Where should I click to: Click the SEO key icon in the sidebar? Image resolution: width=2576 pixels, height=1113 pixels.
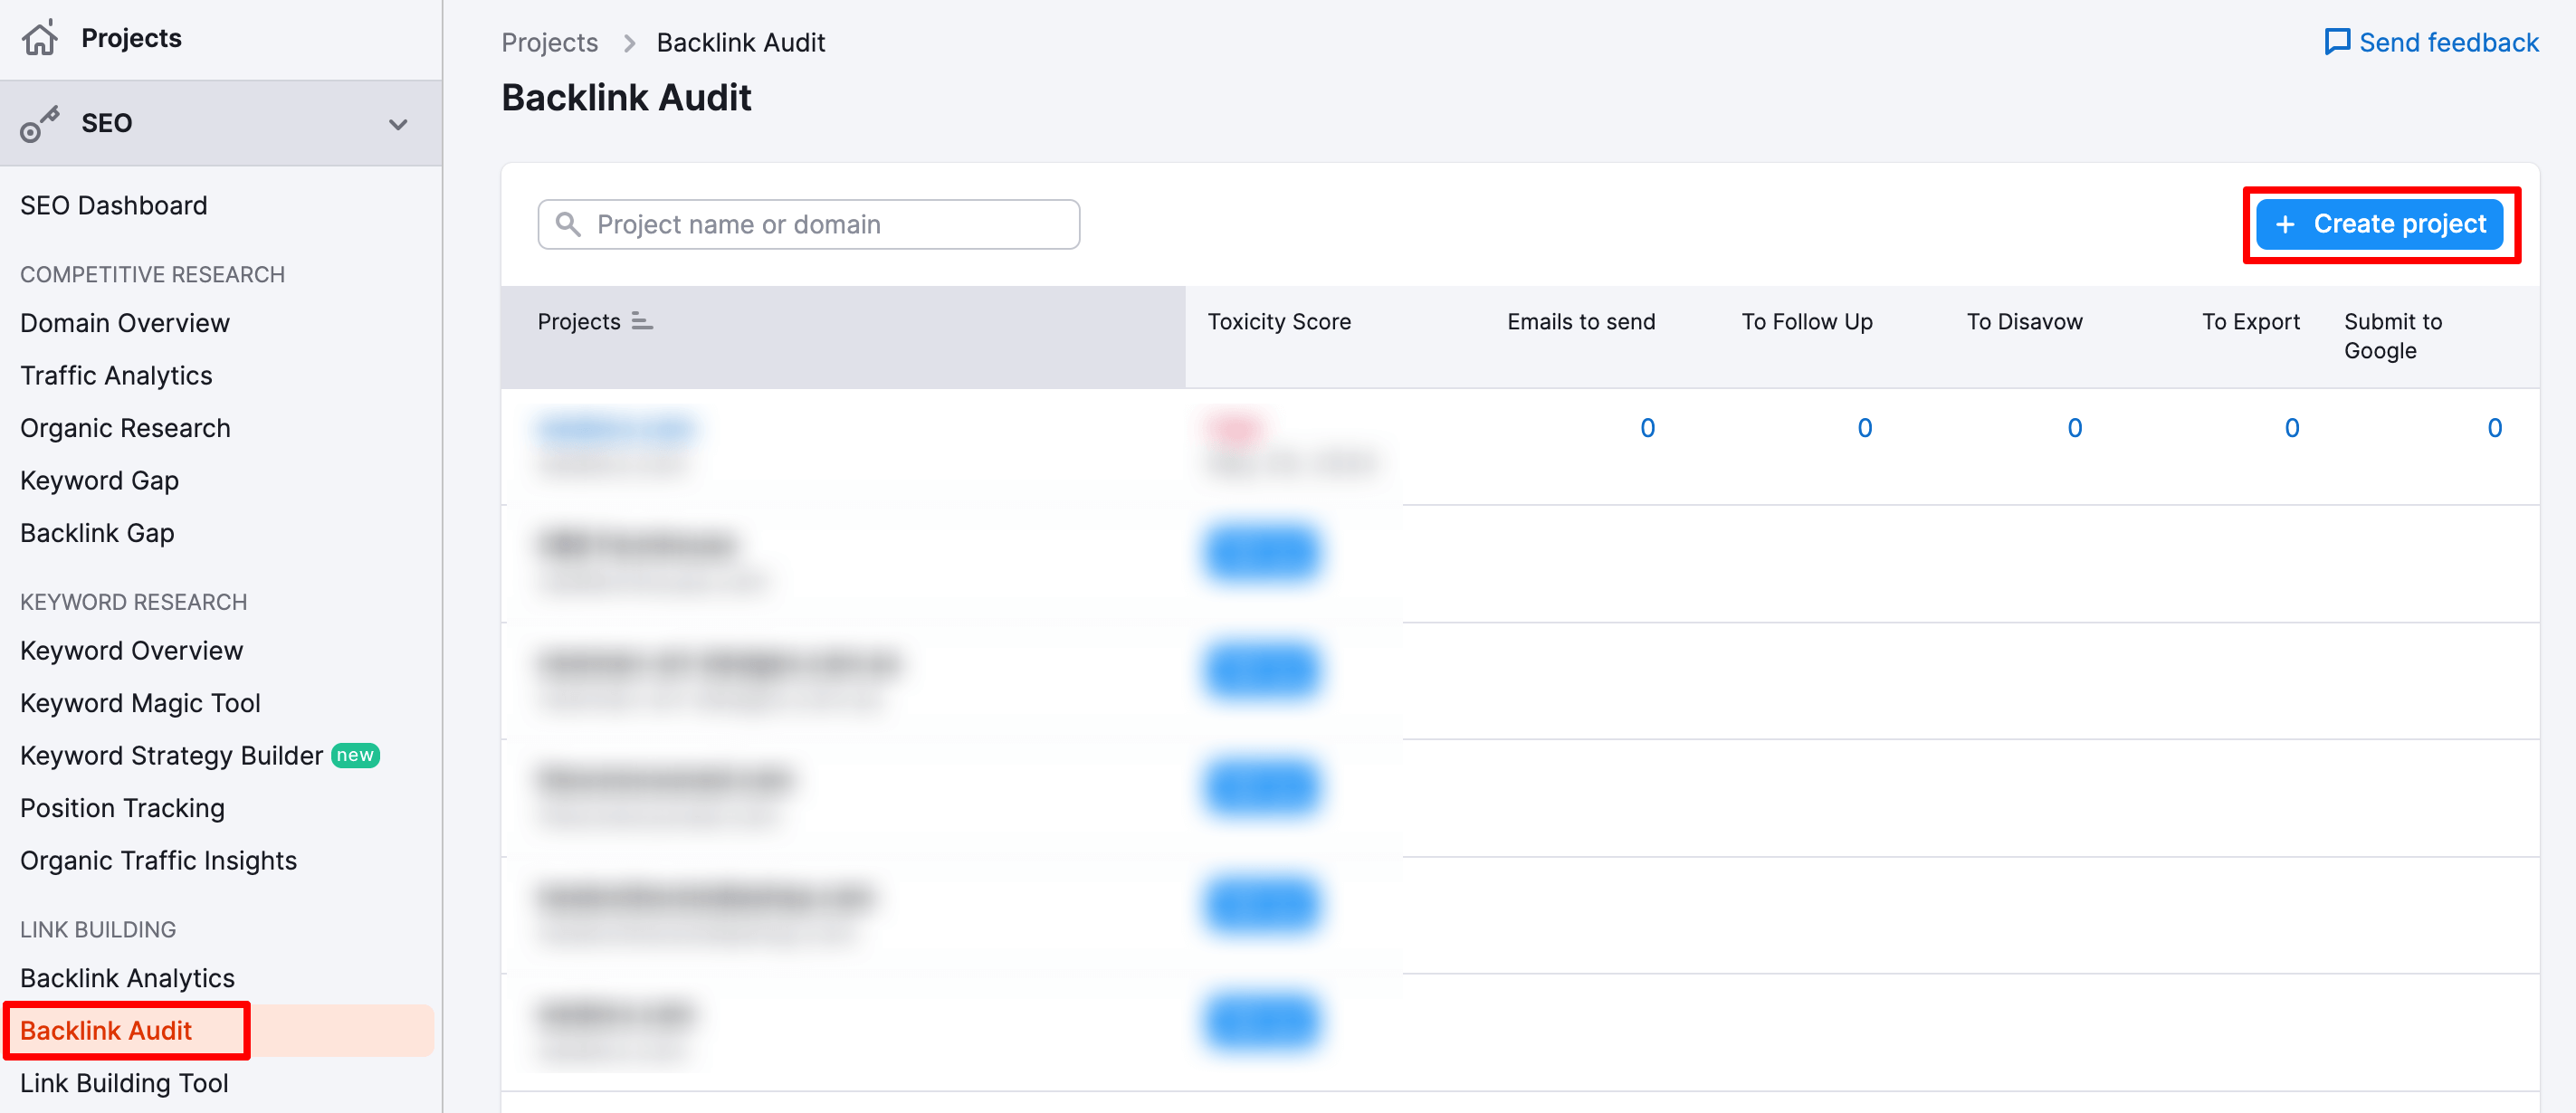40,122
